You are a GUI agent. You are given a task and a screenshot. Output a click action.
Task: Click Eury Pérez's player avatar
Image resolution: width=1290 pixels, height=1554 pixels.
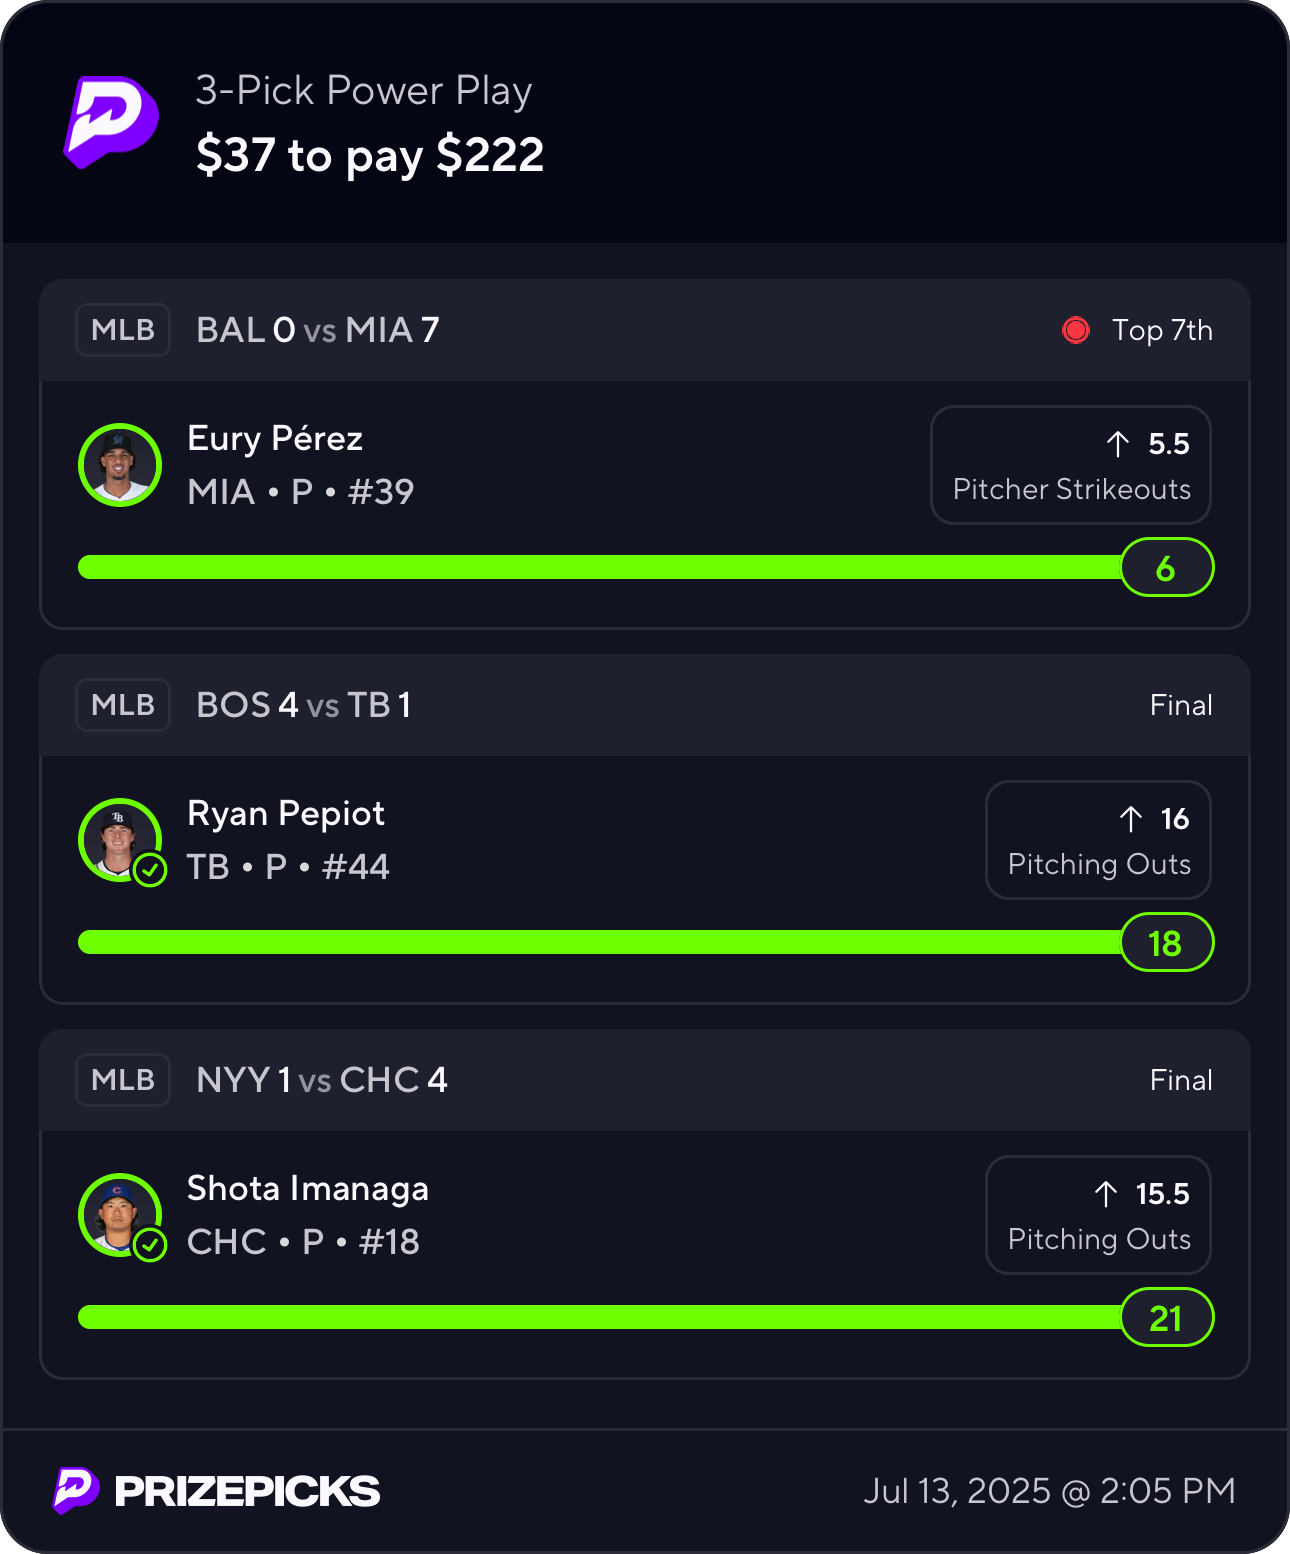coord(120,465)
